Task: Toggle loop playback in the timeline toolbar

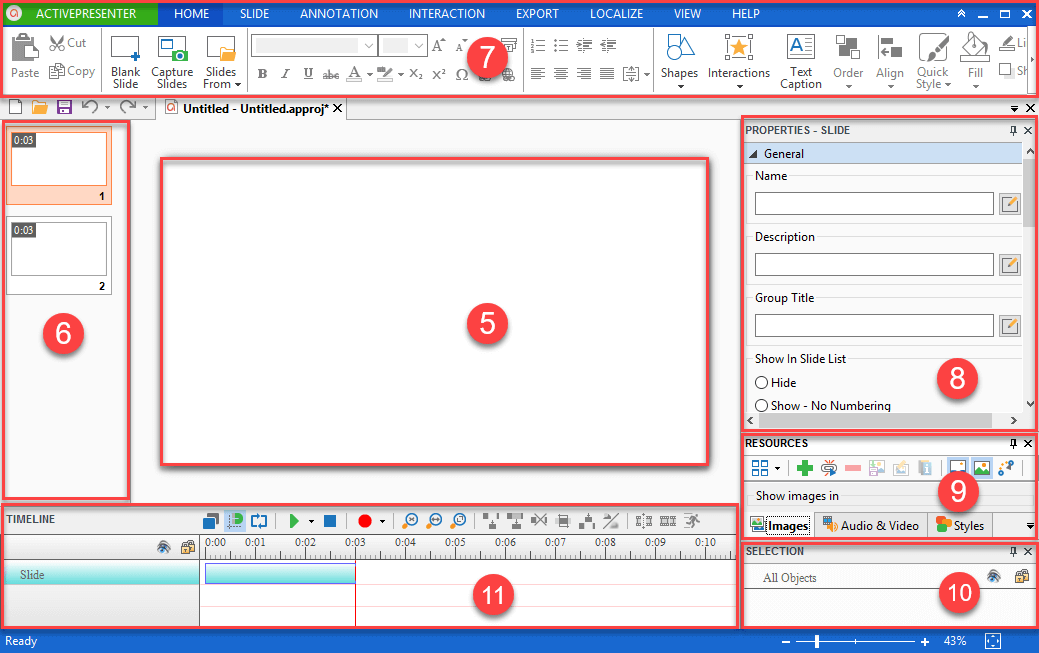Action: (x=259, y=521)
